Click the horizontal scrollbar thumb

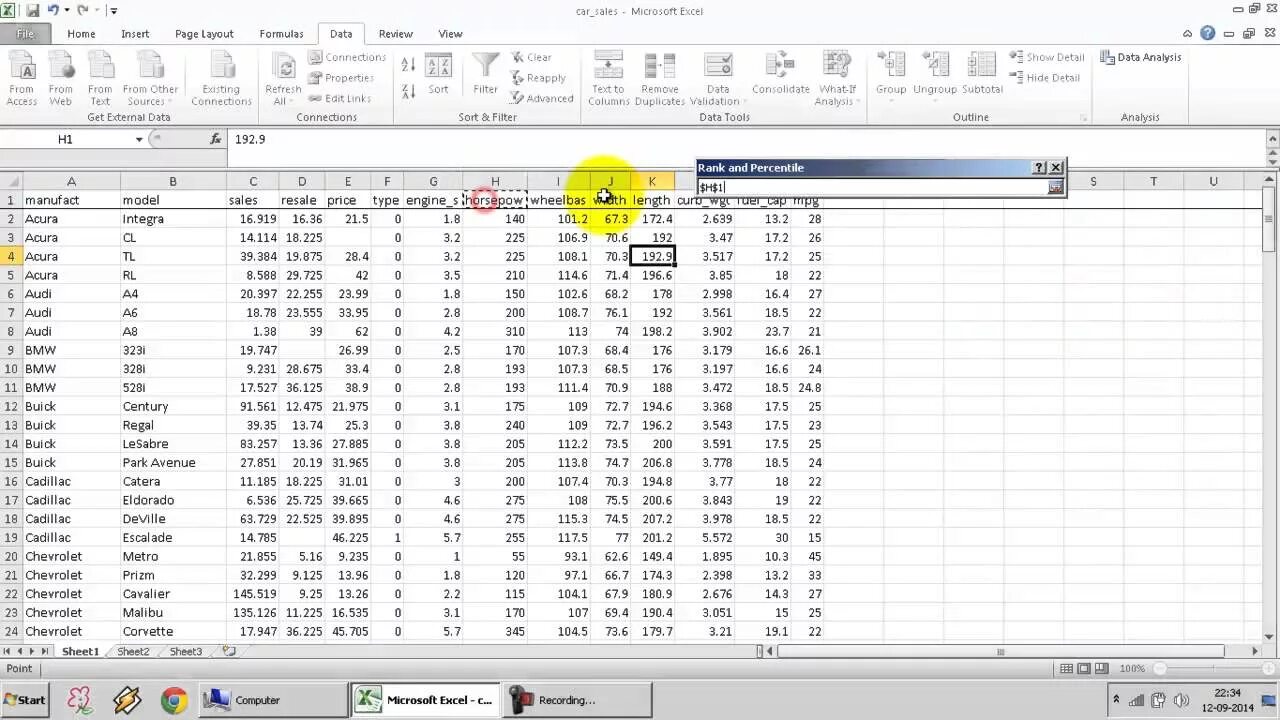click(x=1000, y=652)
